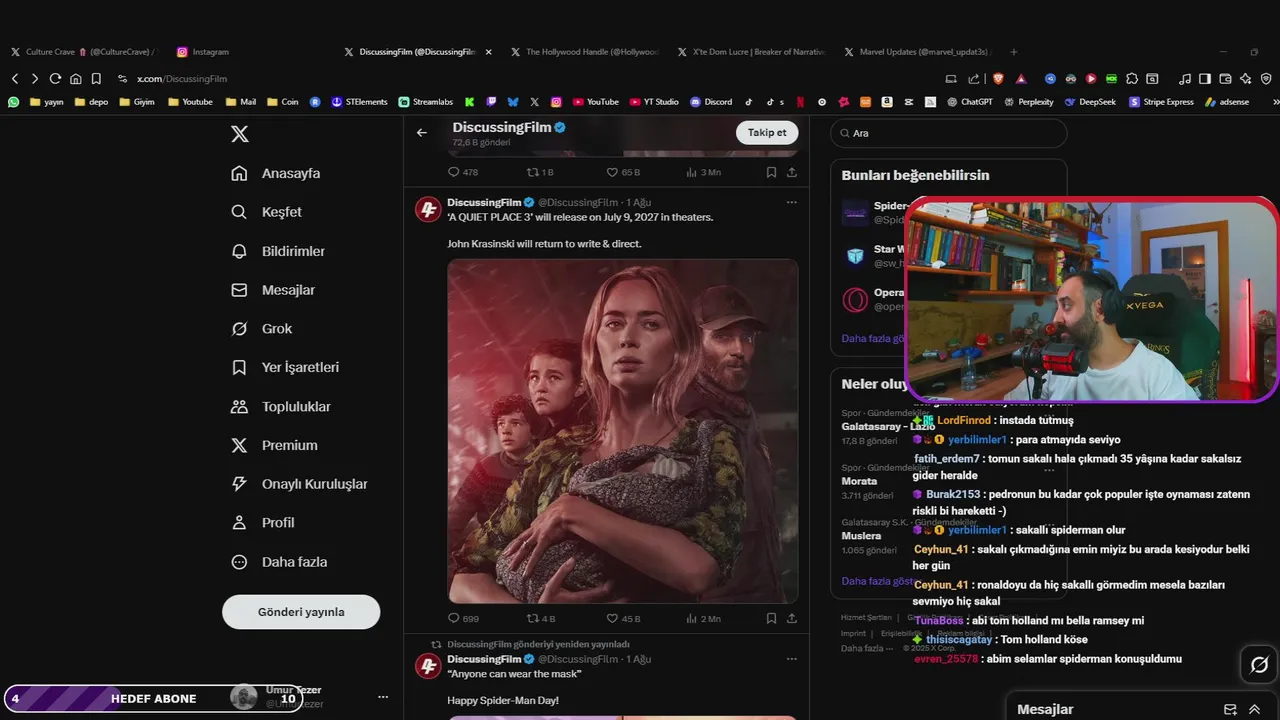This screenshot has width=1280, height=720.
Task: Compose new message in Mesajlar drawer
Action: coord(1231,709)
